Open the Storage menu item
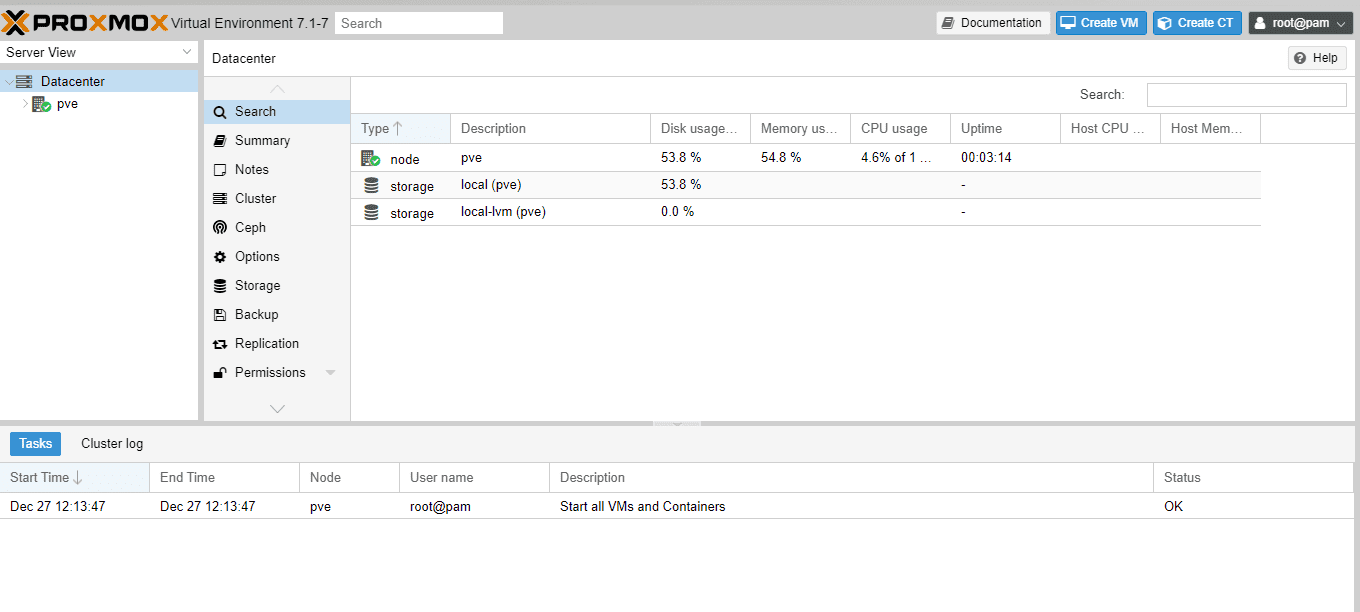Screen dimensions: 1360x612 277,286
